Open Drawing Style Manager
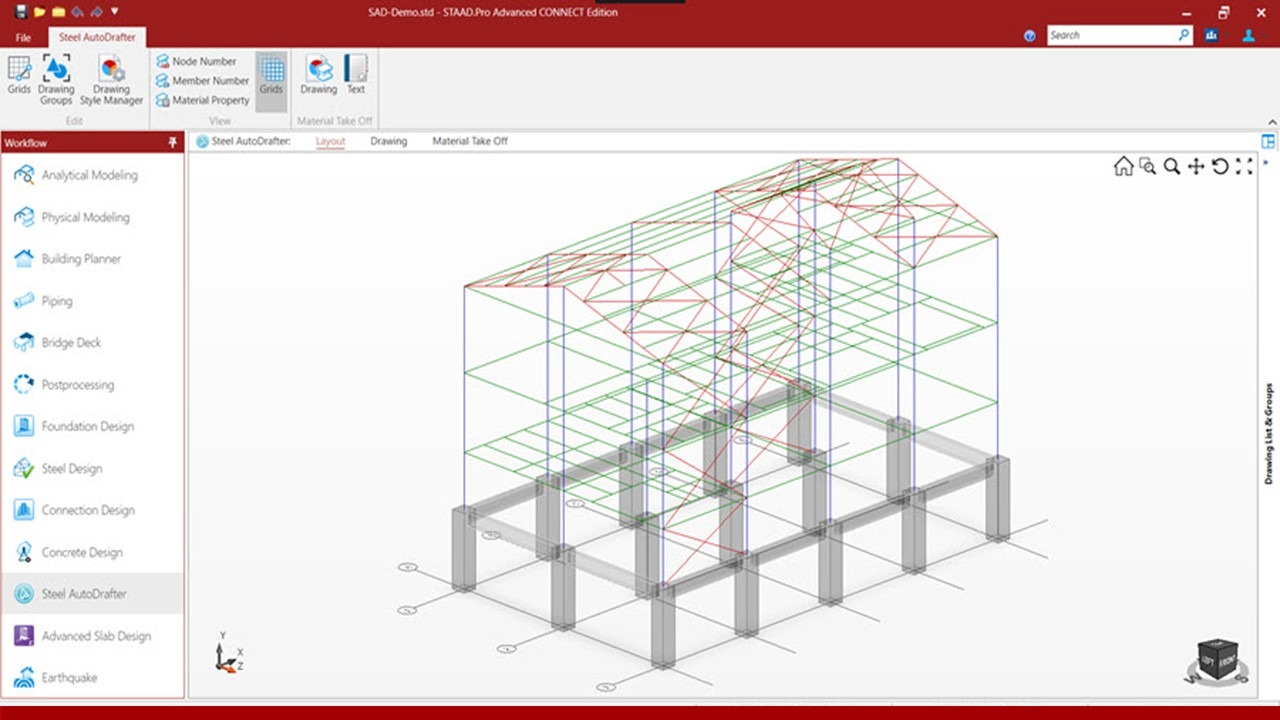This screenshot has width=1280, height=720. tap(111, 79)
